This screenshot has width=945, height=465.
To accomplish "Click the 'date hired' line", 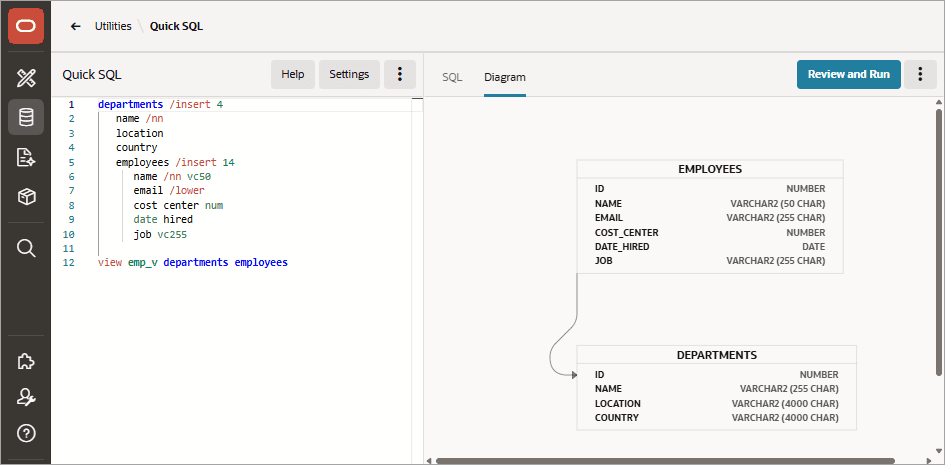I will tap(163, 220).
